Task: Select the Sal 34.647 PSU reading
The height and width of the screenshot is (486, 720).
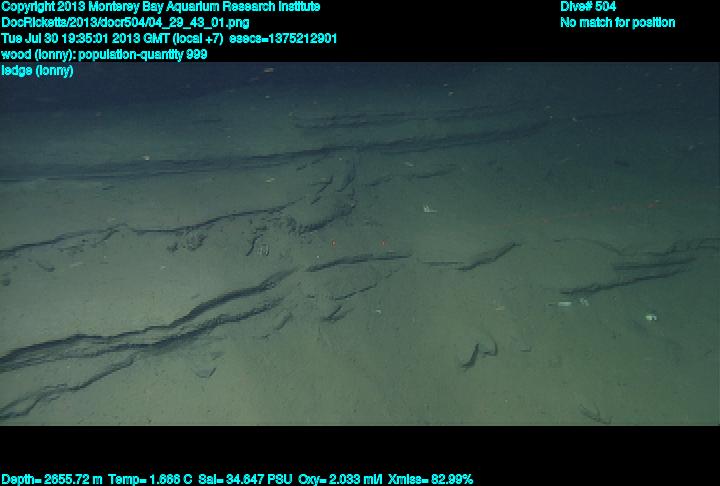Action: point(241,479)
